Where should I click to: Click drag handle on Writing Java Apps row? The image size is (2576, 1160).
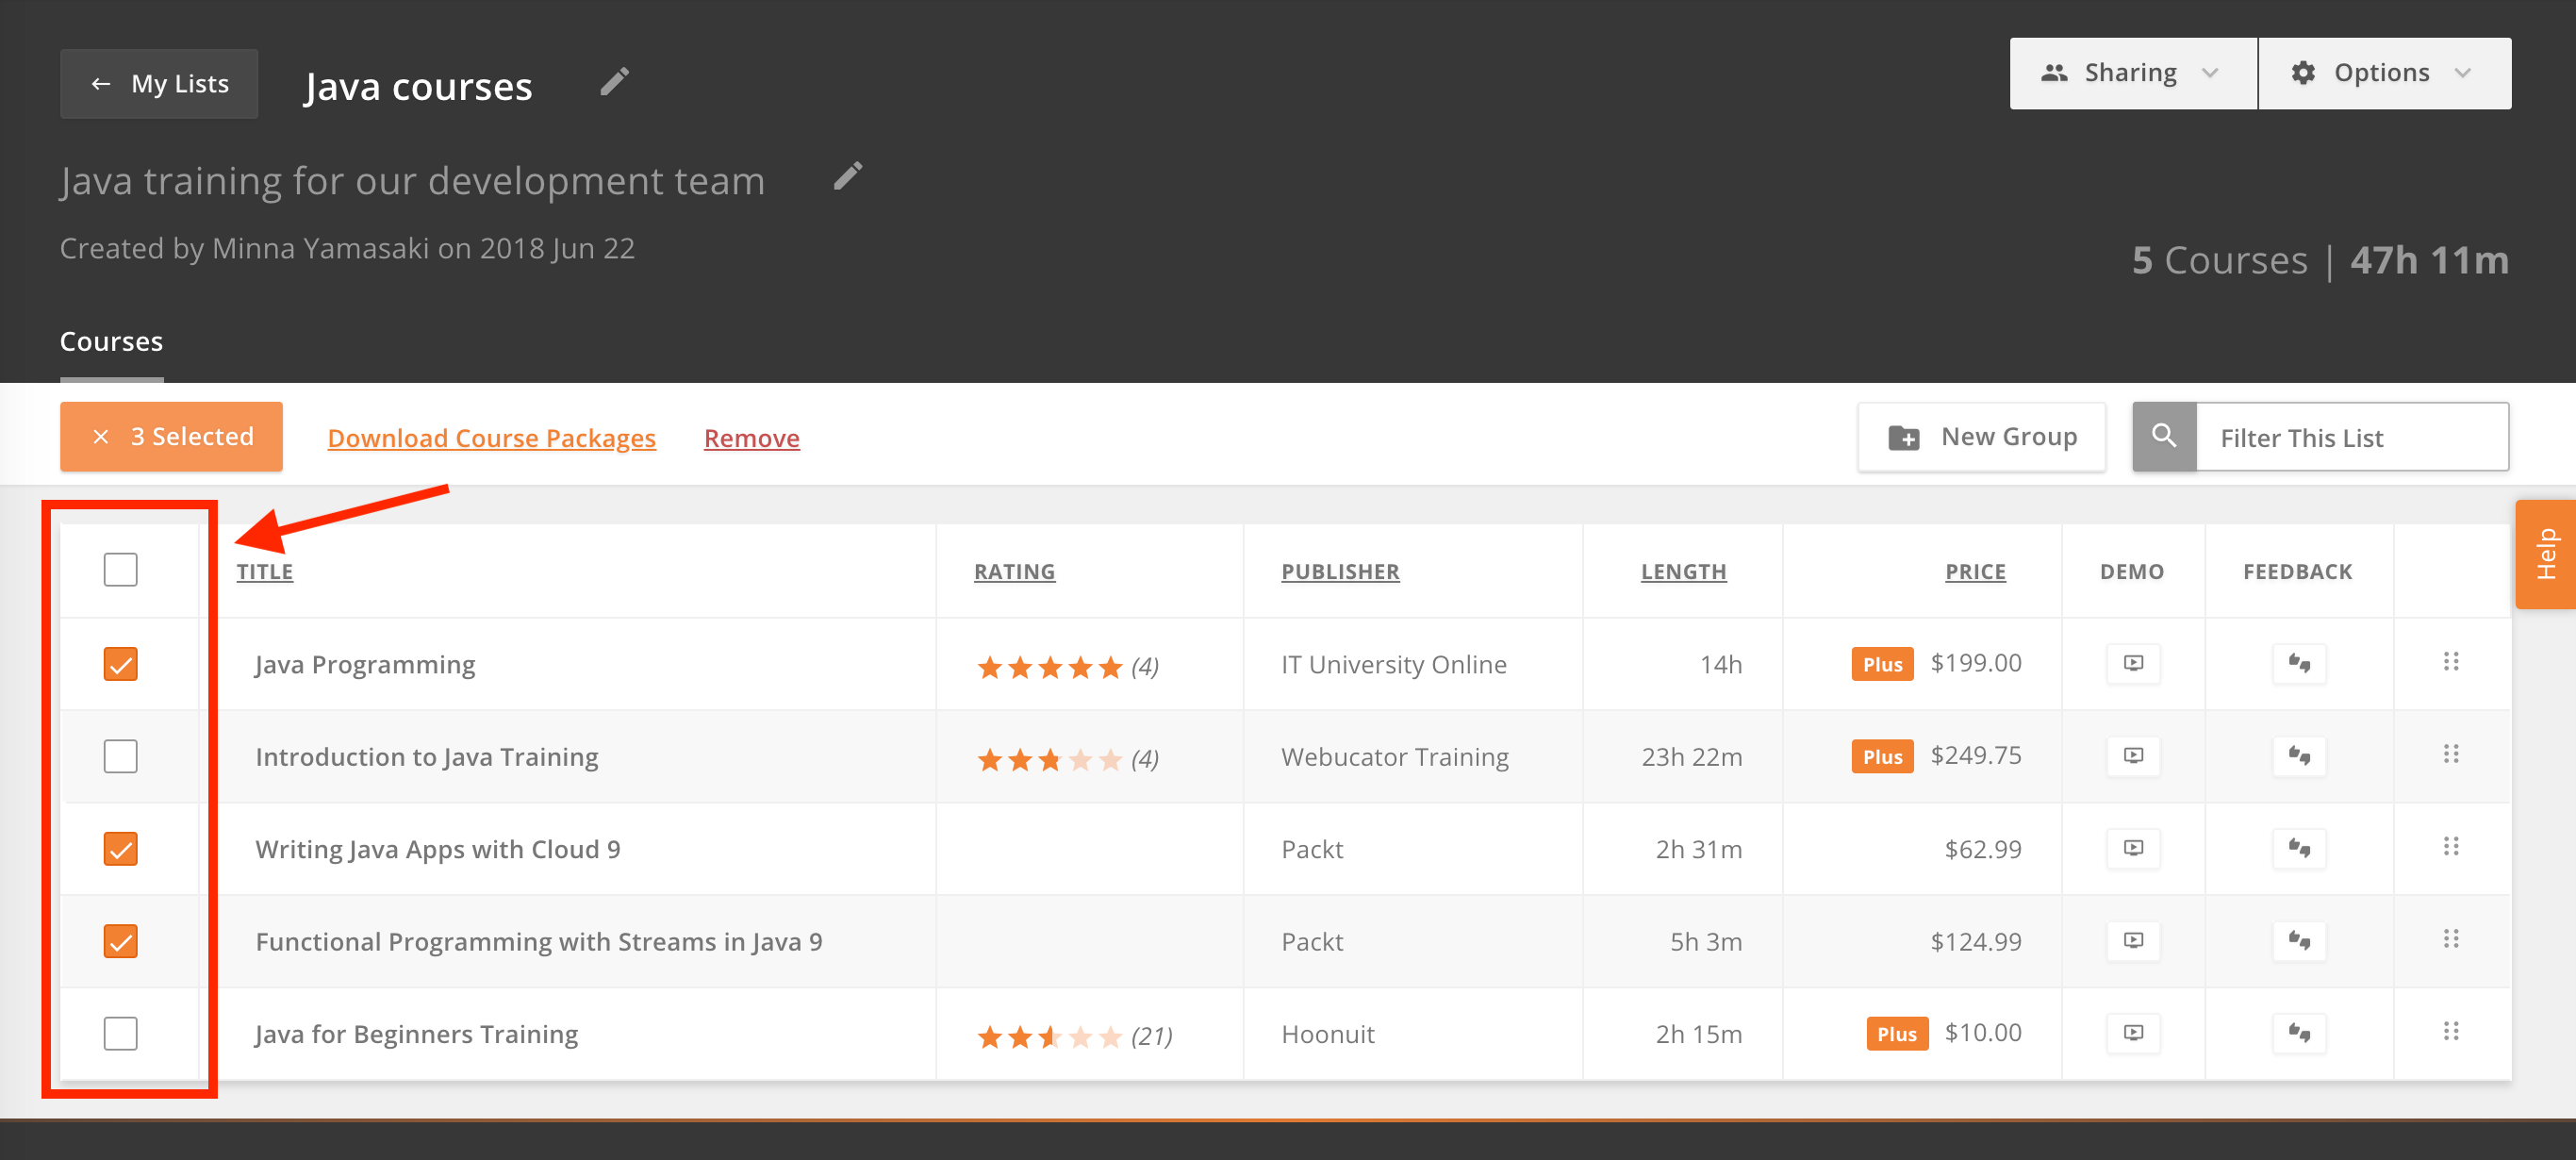pyautogui.click(x=2450, y=848)
